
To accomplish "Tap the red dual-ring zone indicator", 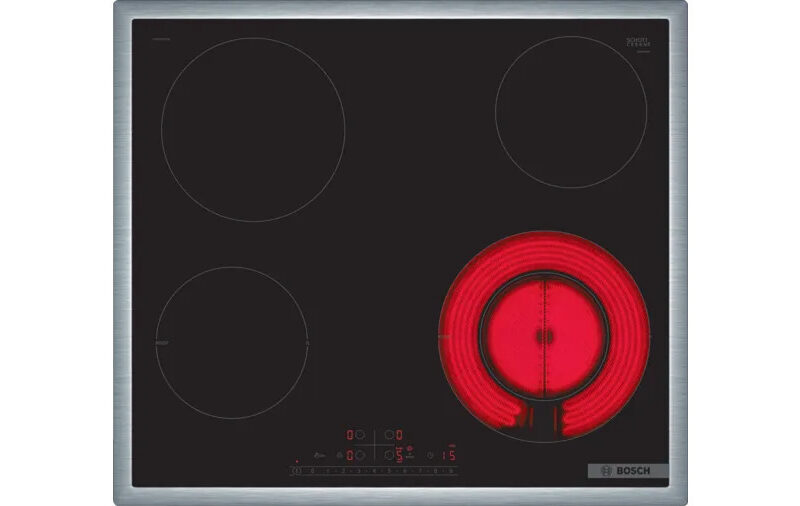I will coord(409,449).
